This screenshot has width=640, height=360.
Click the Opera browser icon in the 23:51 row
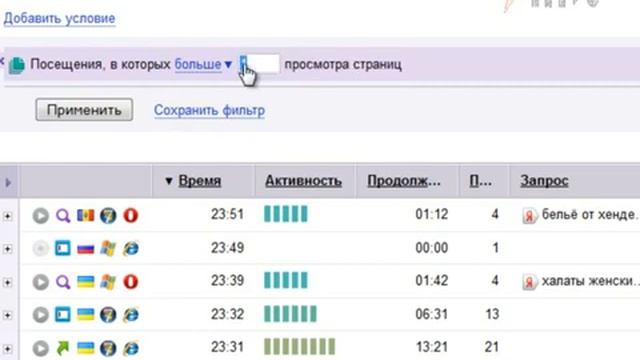coord(131,215)
